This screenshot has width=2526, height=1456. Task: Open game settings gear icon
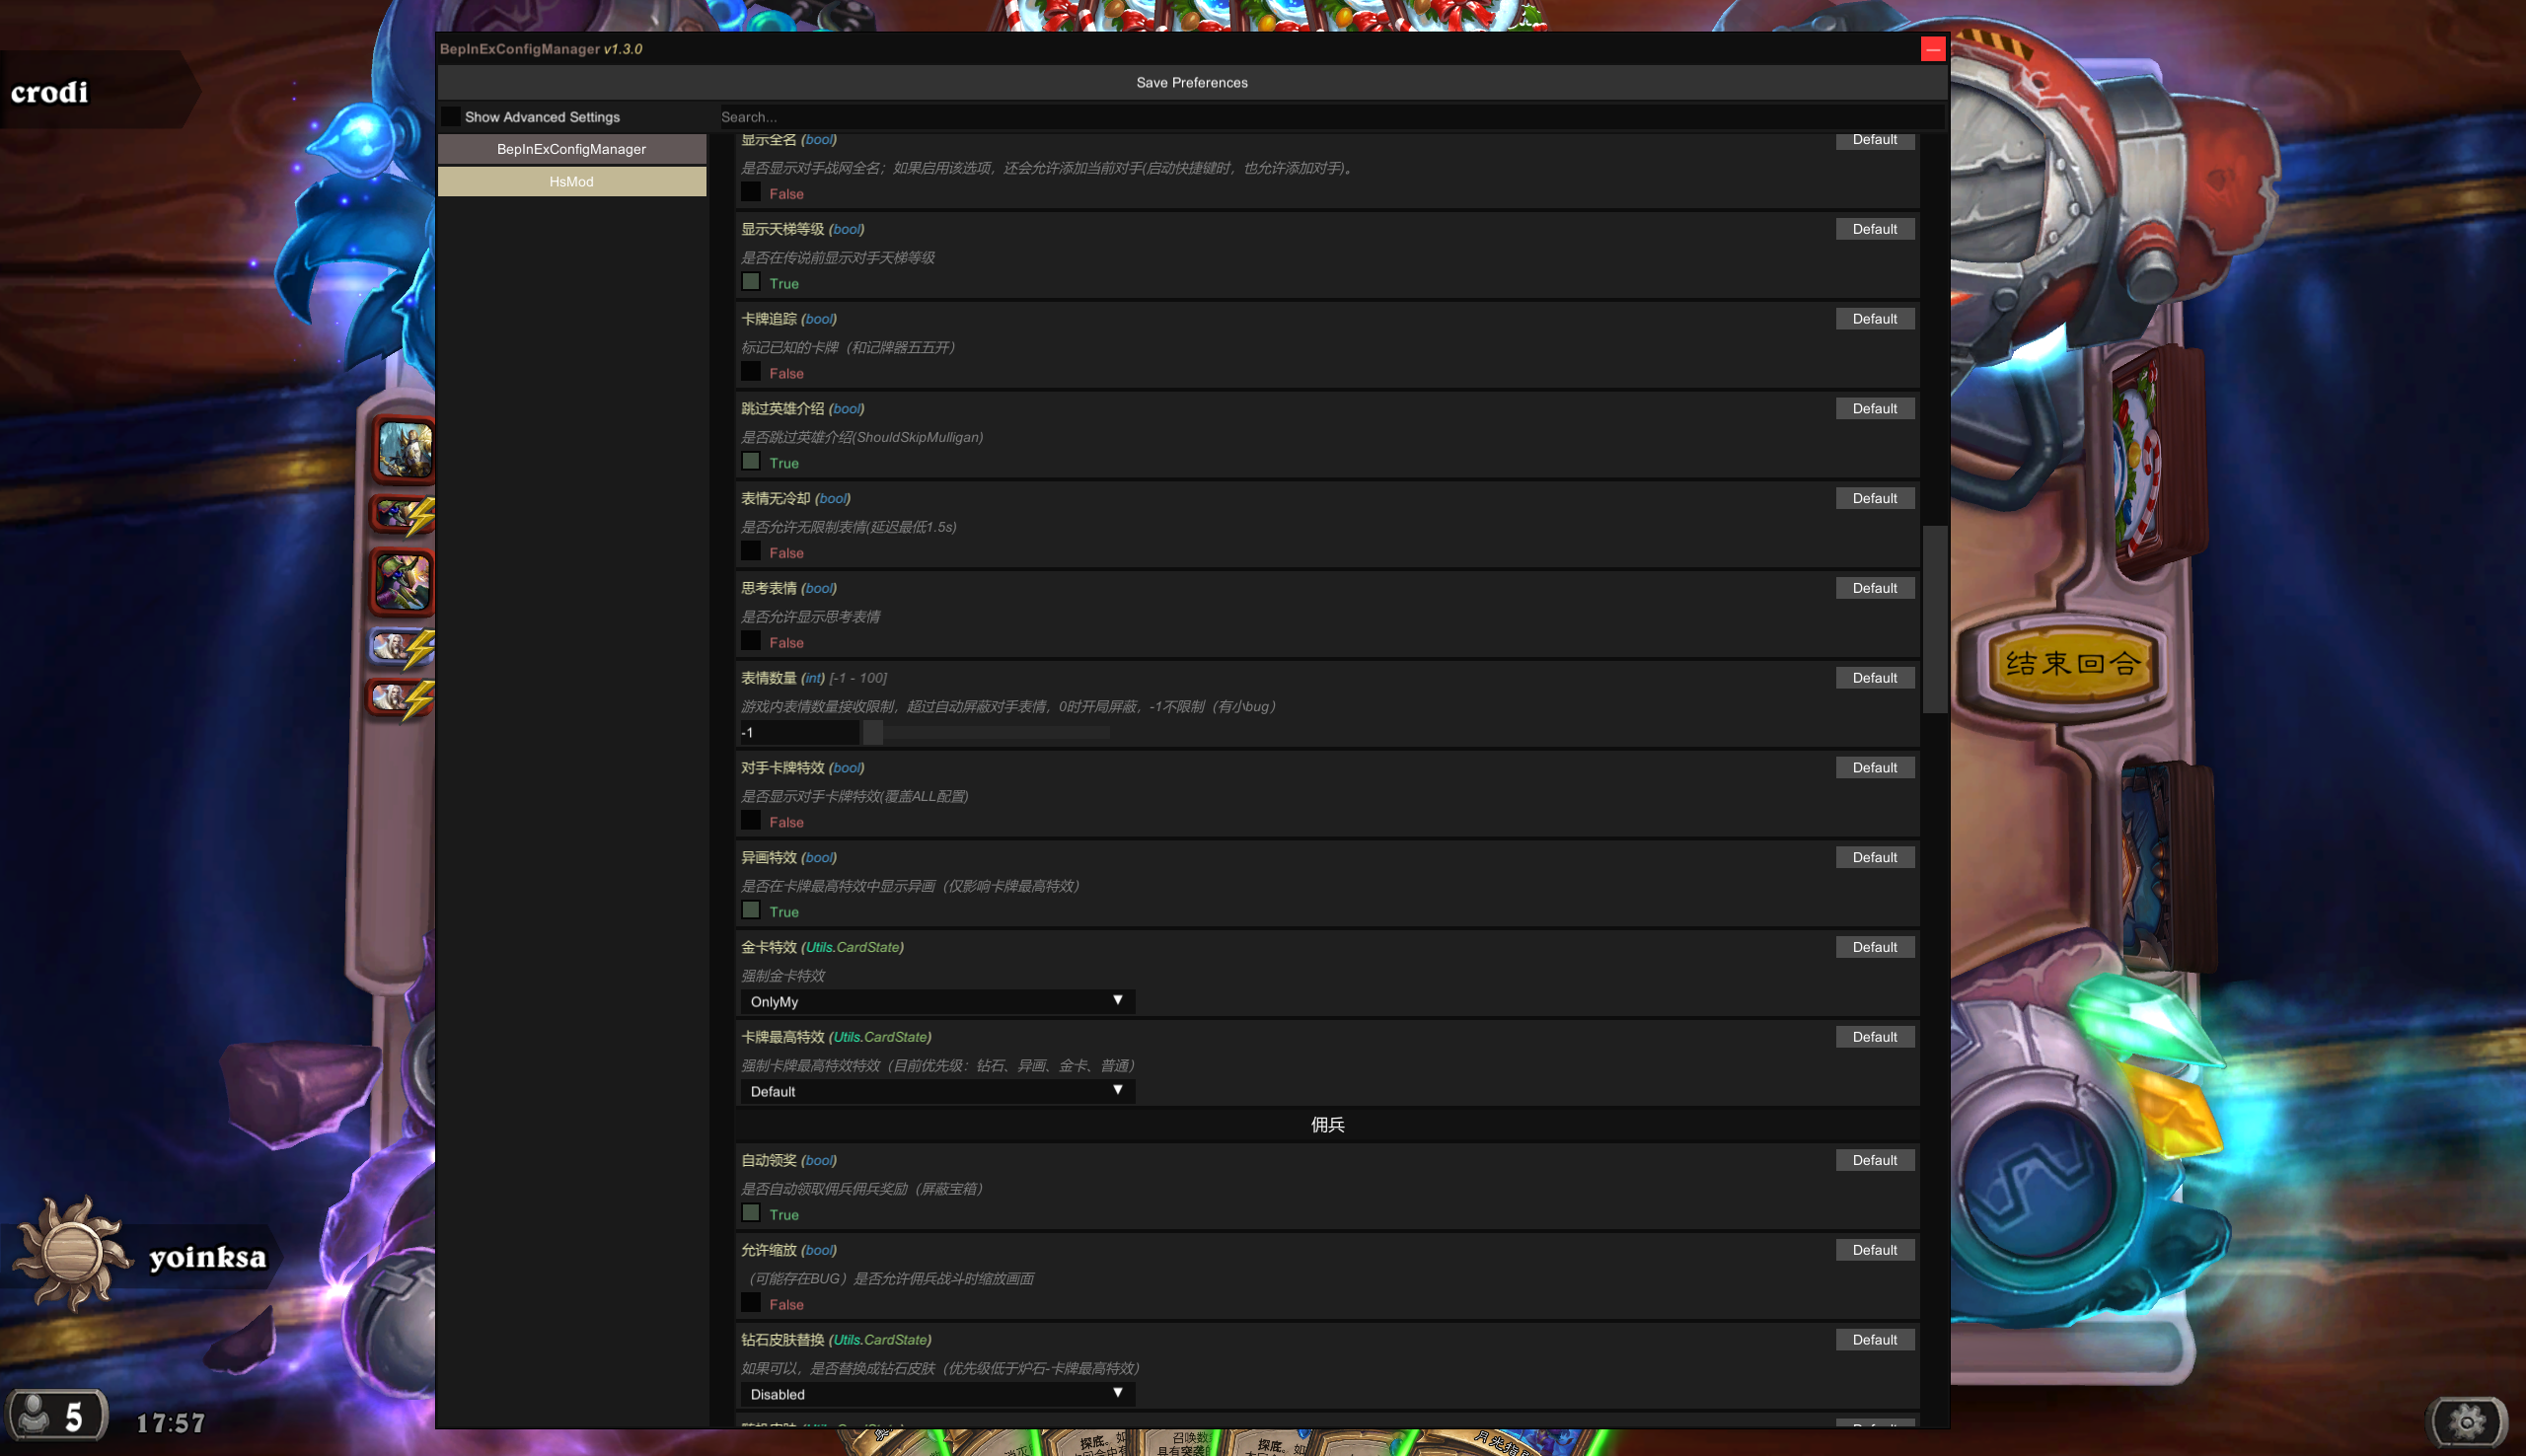2466,1421
